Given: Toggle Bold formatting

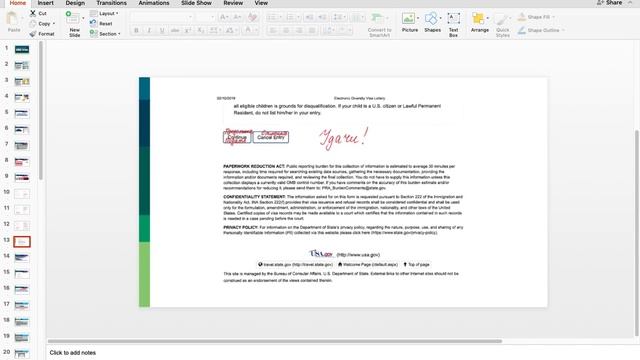Looking at the screenshot, I should 136,30.
